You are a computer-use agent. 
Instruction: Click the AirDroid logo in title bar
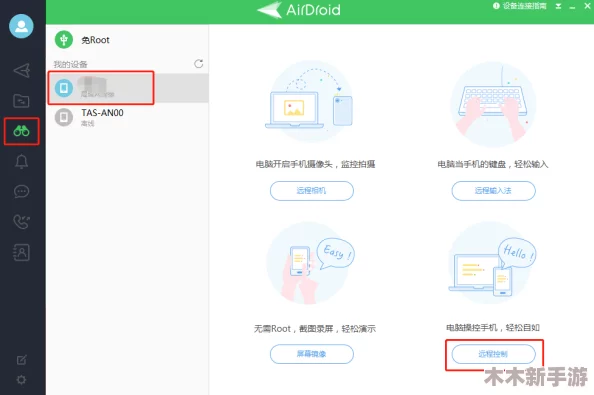(299, 10)
